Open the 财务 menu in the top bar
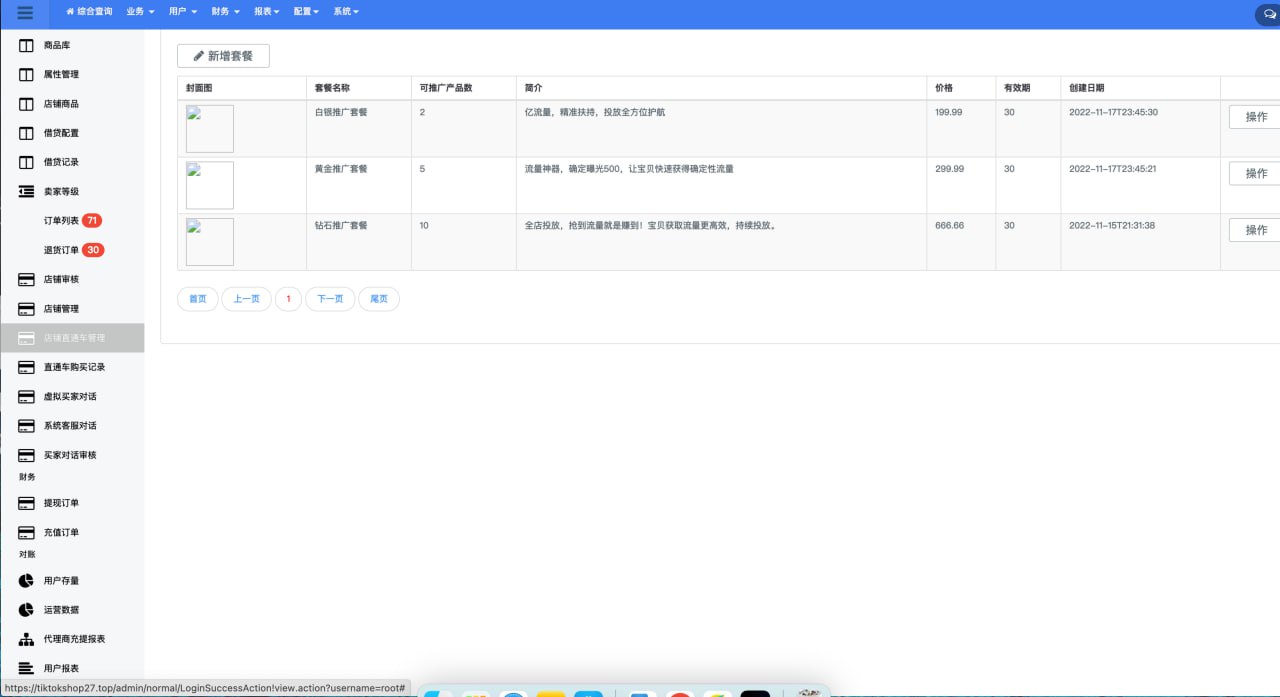This screenshot has width=1280, height=697. tap(221, 12)
